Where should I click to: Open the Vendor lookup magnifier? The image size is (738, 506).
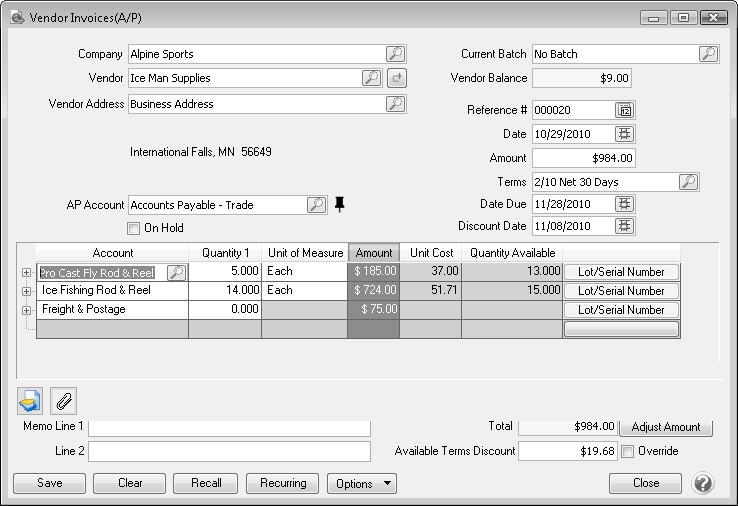371,78
